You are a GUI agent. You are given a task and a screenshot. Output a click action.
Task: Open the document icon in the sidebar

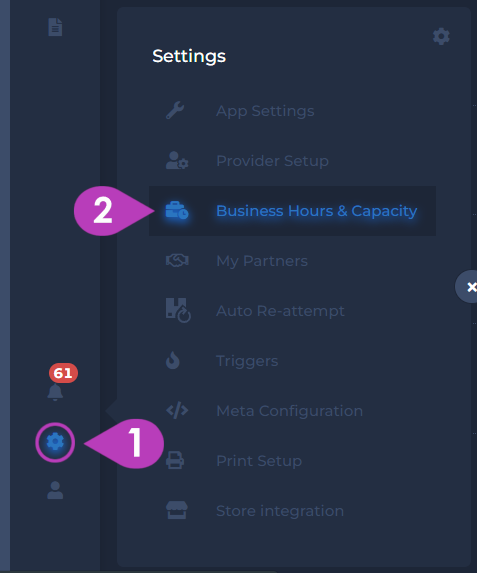pyautogui.click(x=55, y=27)
